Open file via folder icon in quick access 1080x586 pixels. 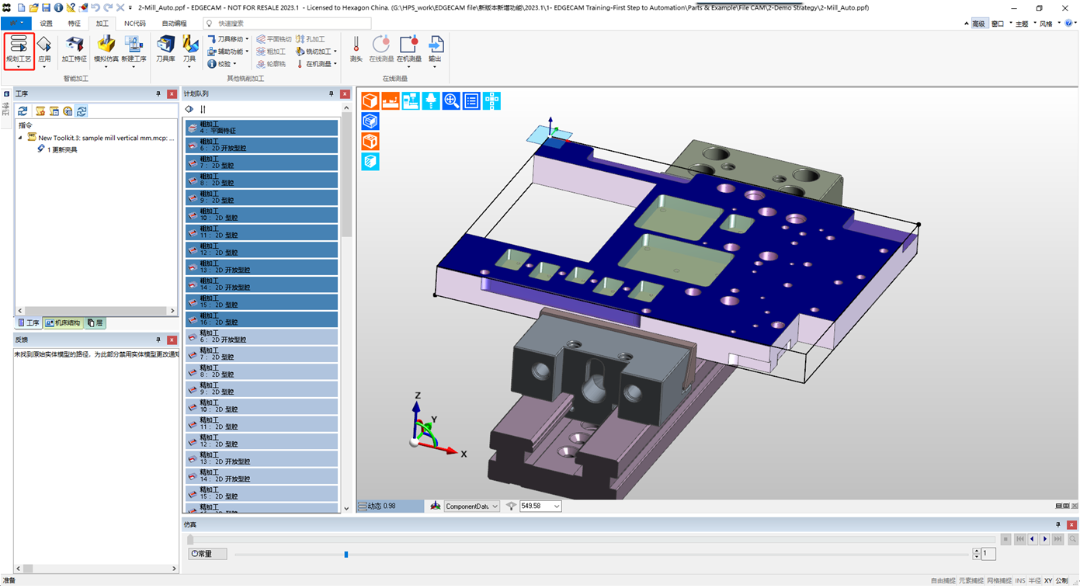(33, 8)
